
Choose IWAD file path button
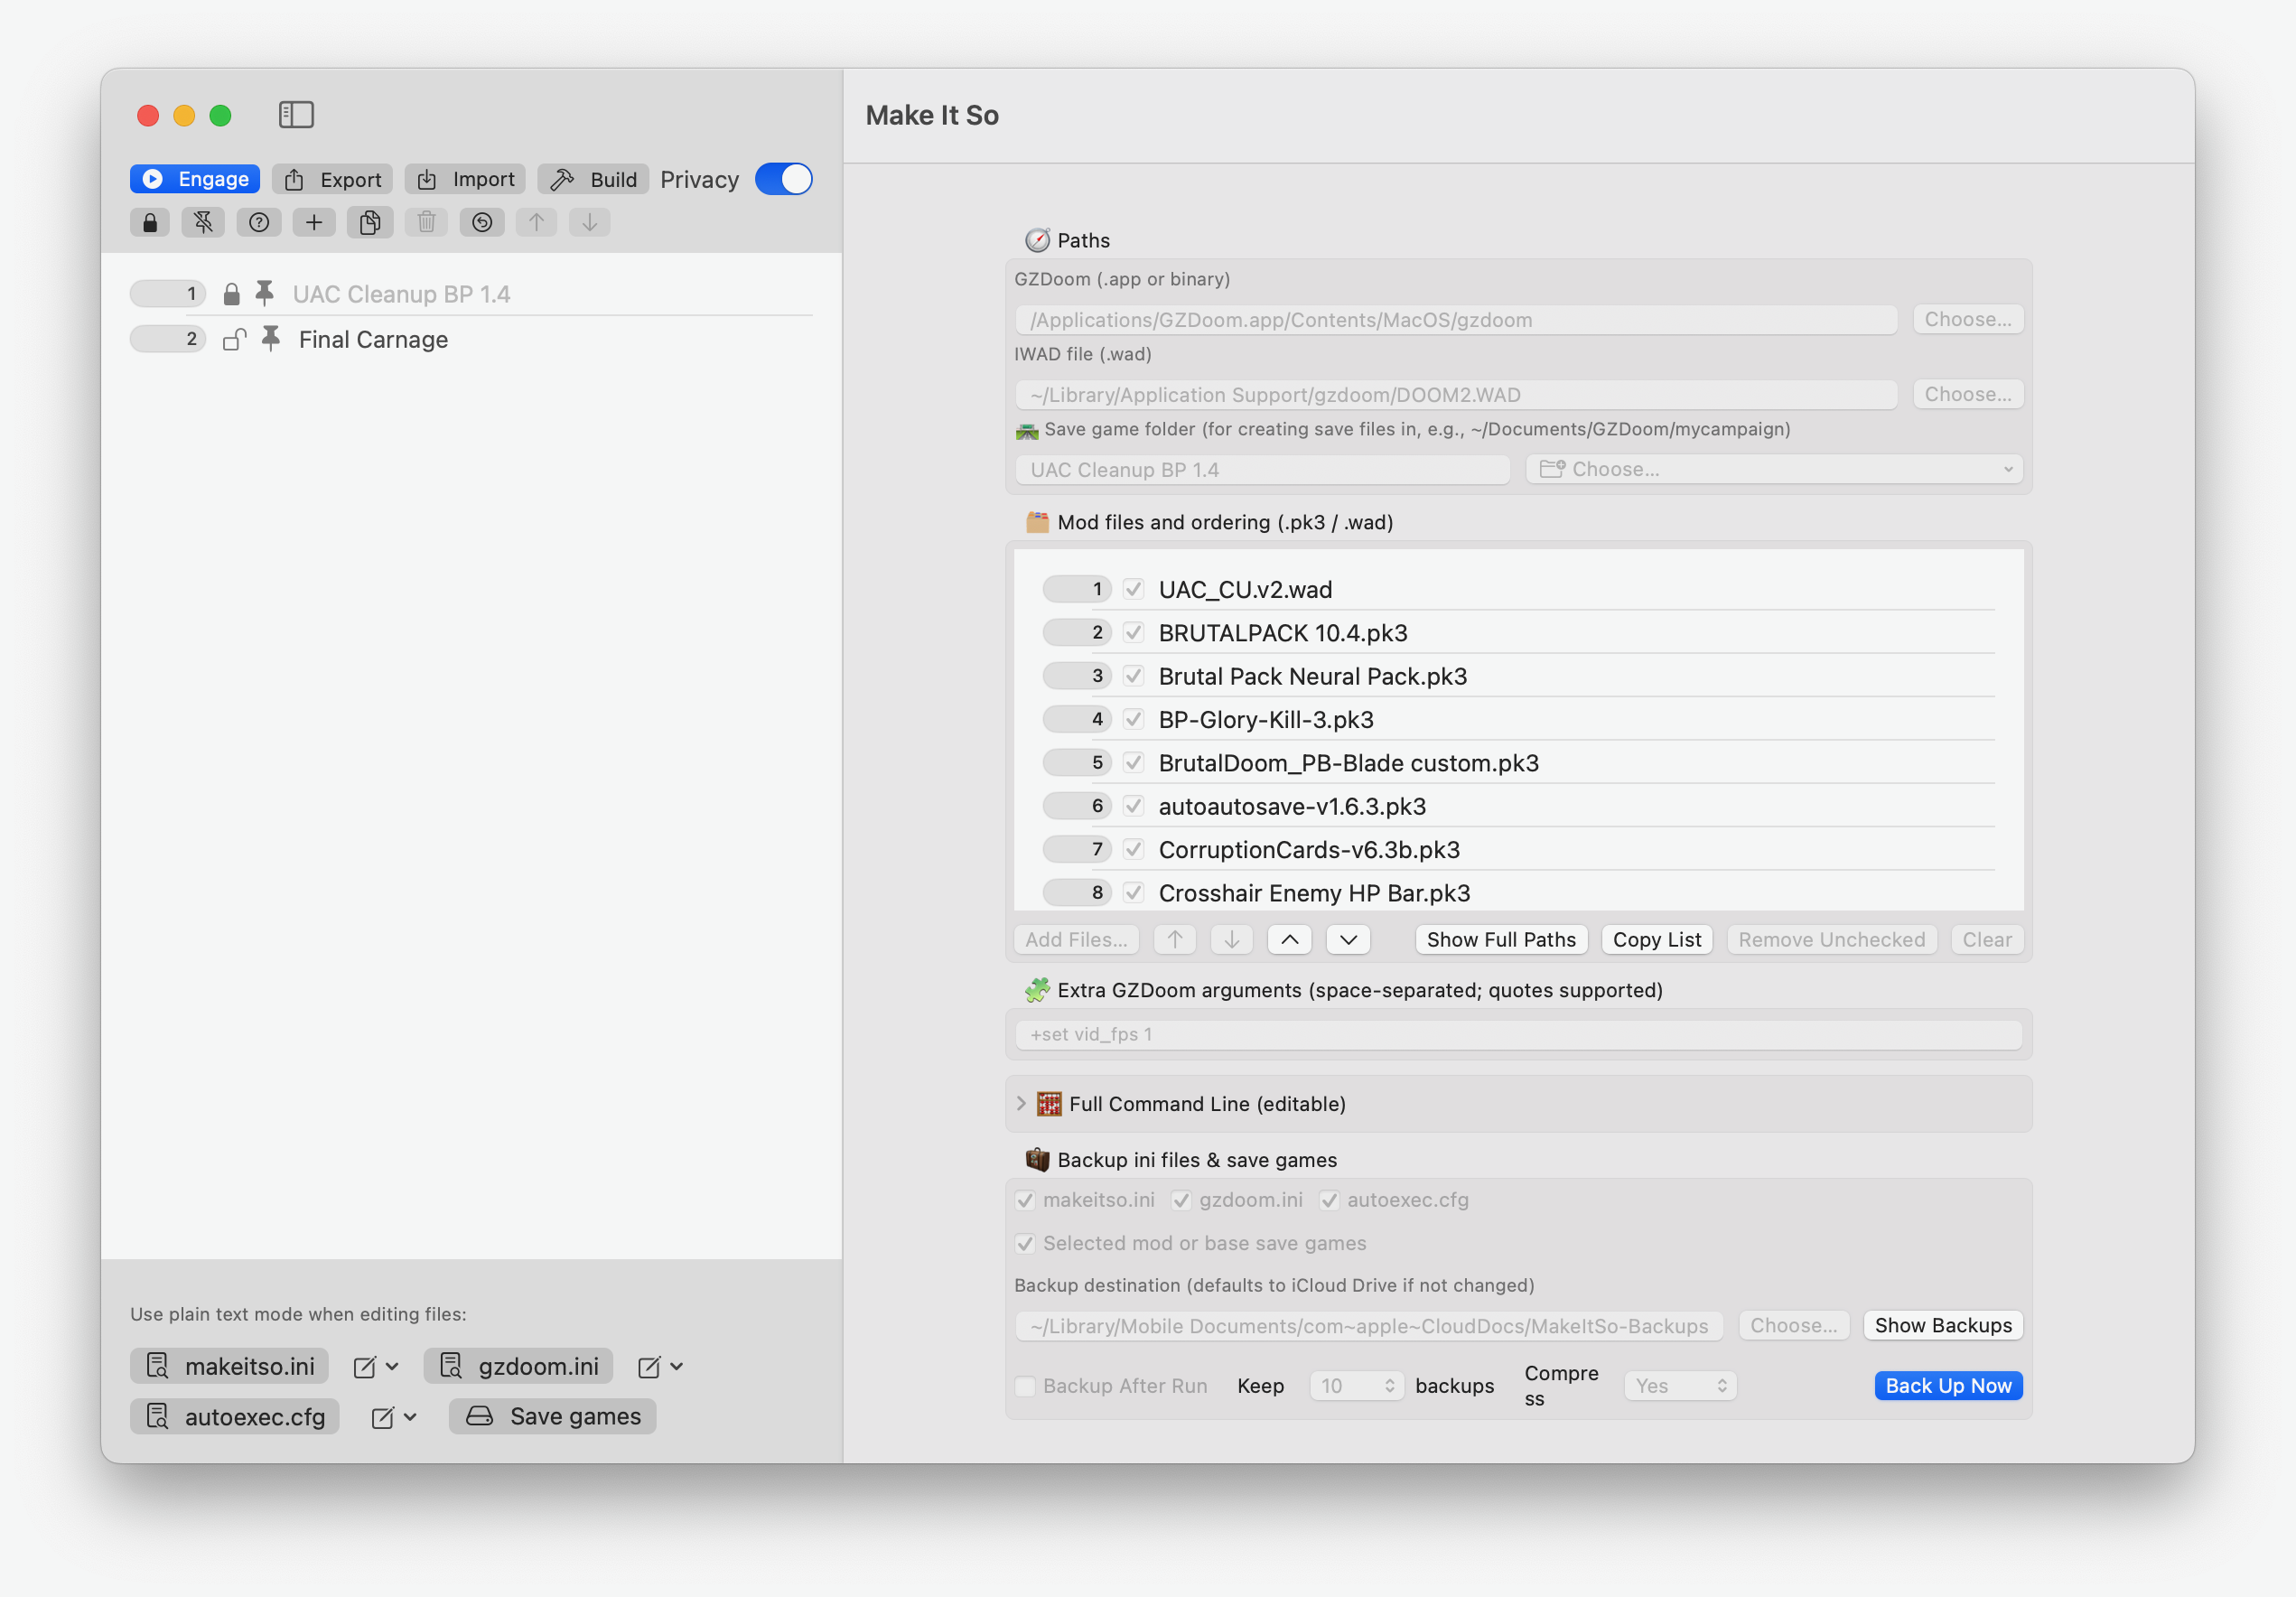[x=1968, y=394]
